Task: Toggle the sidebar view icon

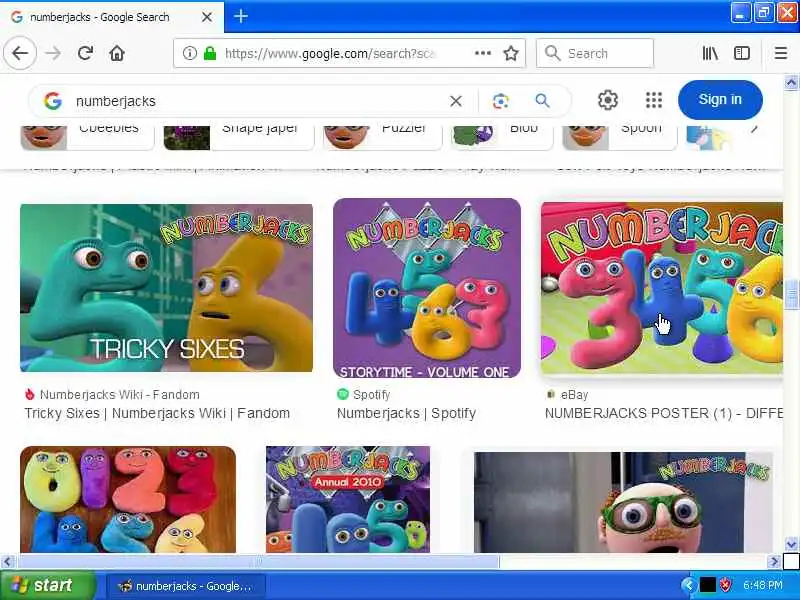Action: [742, 53]
